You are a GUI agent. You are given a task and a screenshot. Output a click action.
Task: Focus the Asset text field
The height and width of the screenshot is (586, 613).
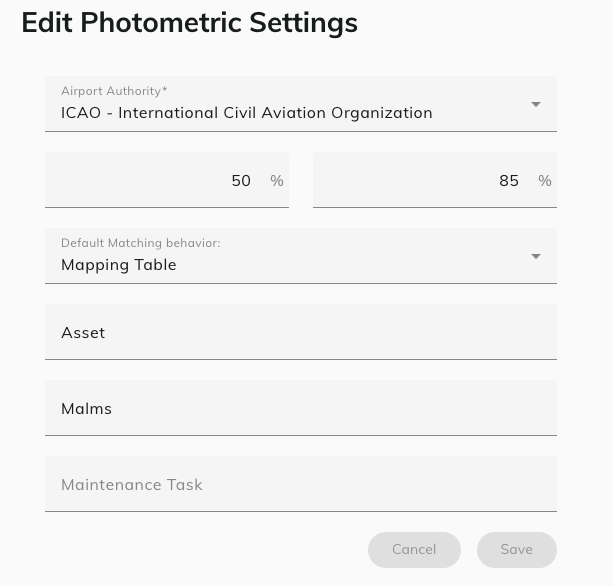[300, 332]
